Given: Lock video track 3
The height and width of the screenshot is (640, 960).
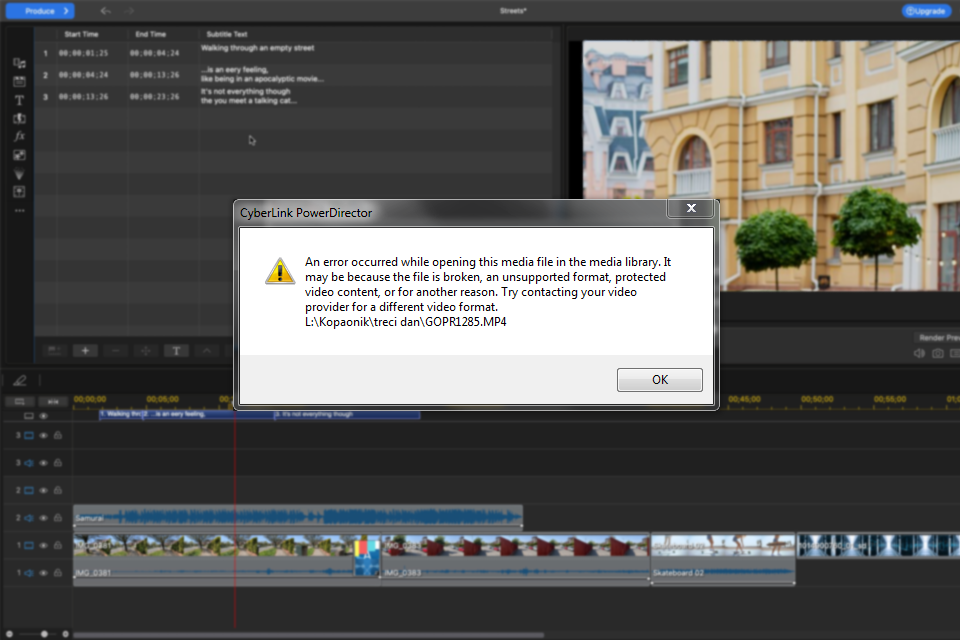Looking at the screenshot, I should [58, 435].
